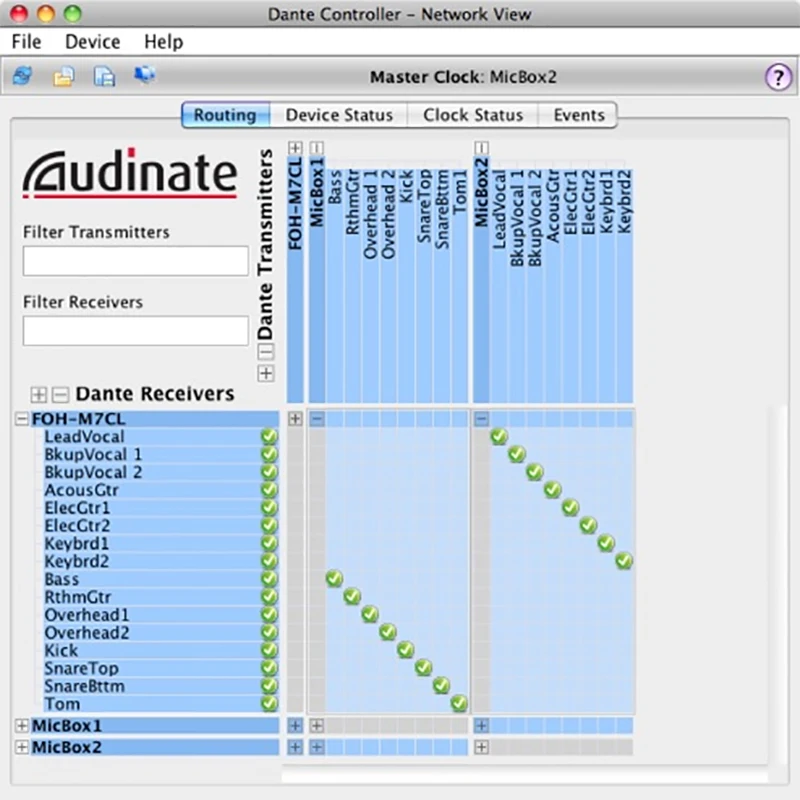Switch to the Clock Status tab
Viewport: 800px width, 800px height.
[x=473, y=115]
